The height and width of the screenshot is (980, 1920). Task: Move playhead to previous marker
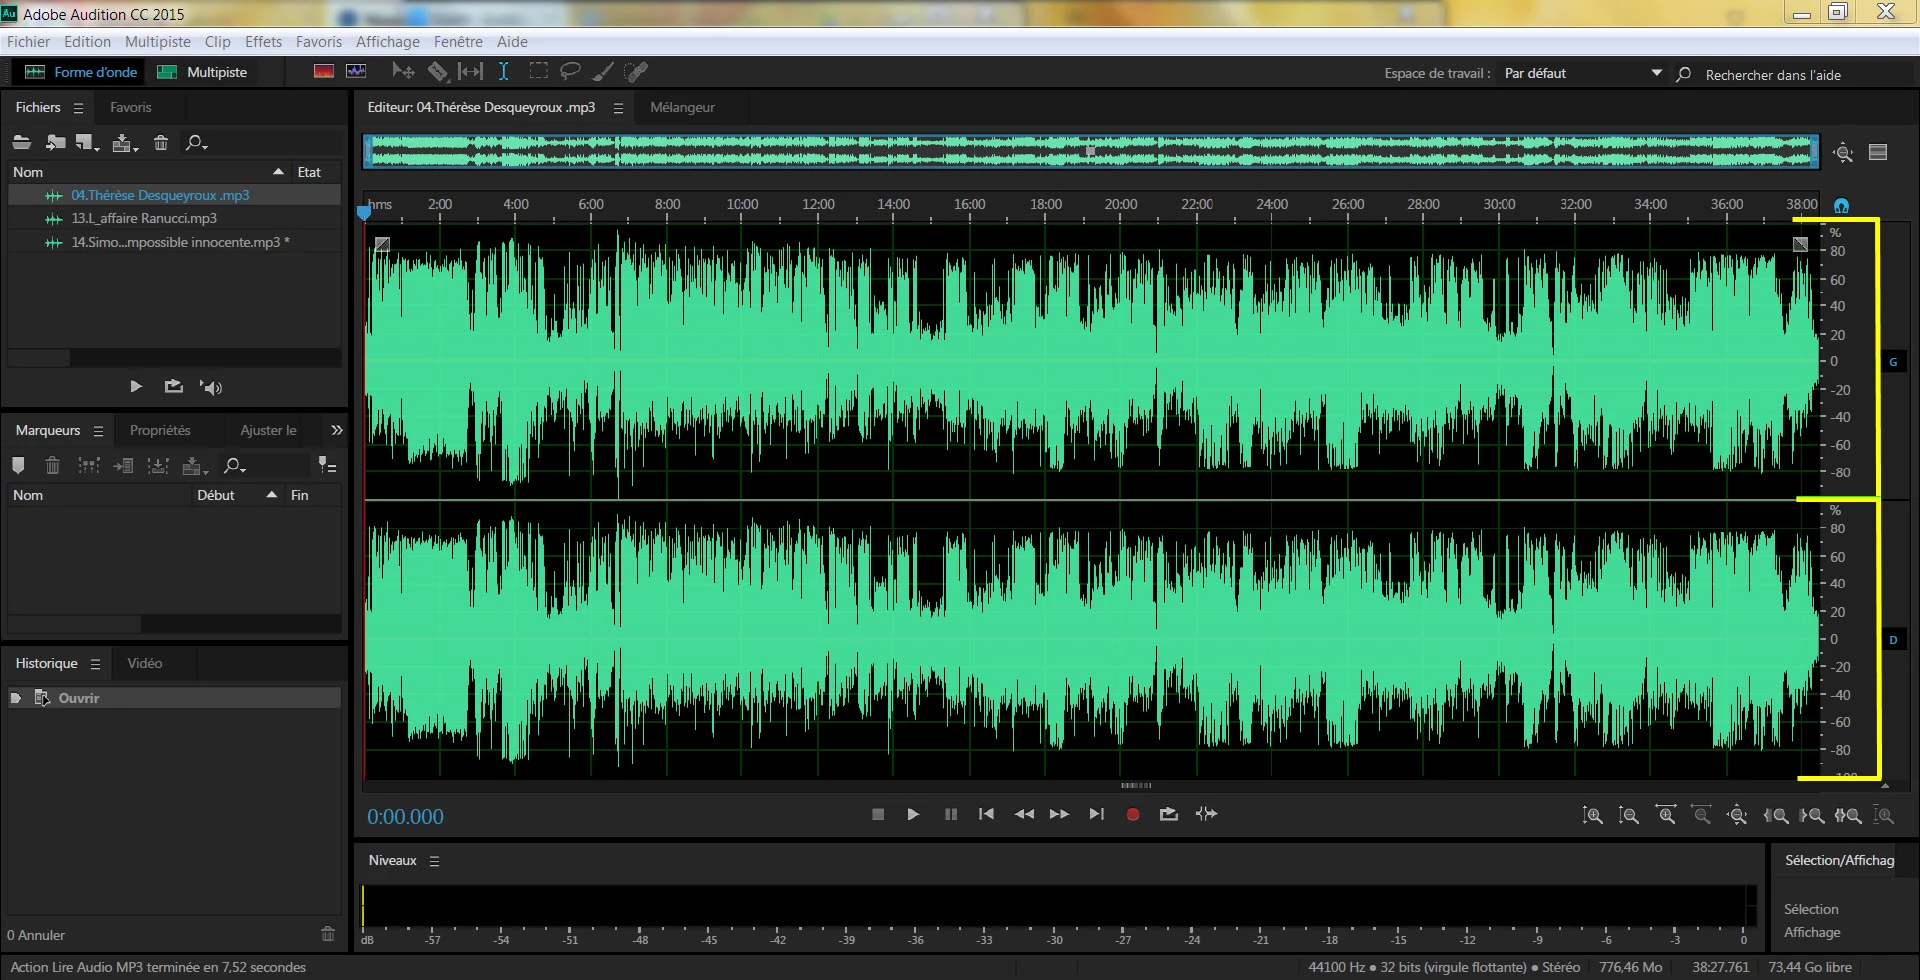click(986, 814)
